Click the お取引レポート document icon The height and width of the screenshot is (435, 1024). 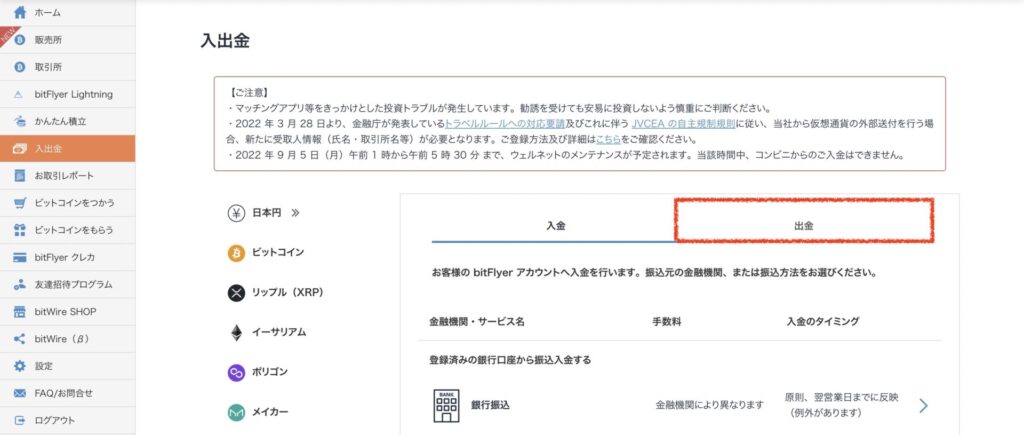(x=20, y=176)
